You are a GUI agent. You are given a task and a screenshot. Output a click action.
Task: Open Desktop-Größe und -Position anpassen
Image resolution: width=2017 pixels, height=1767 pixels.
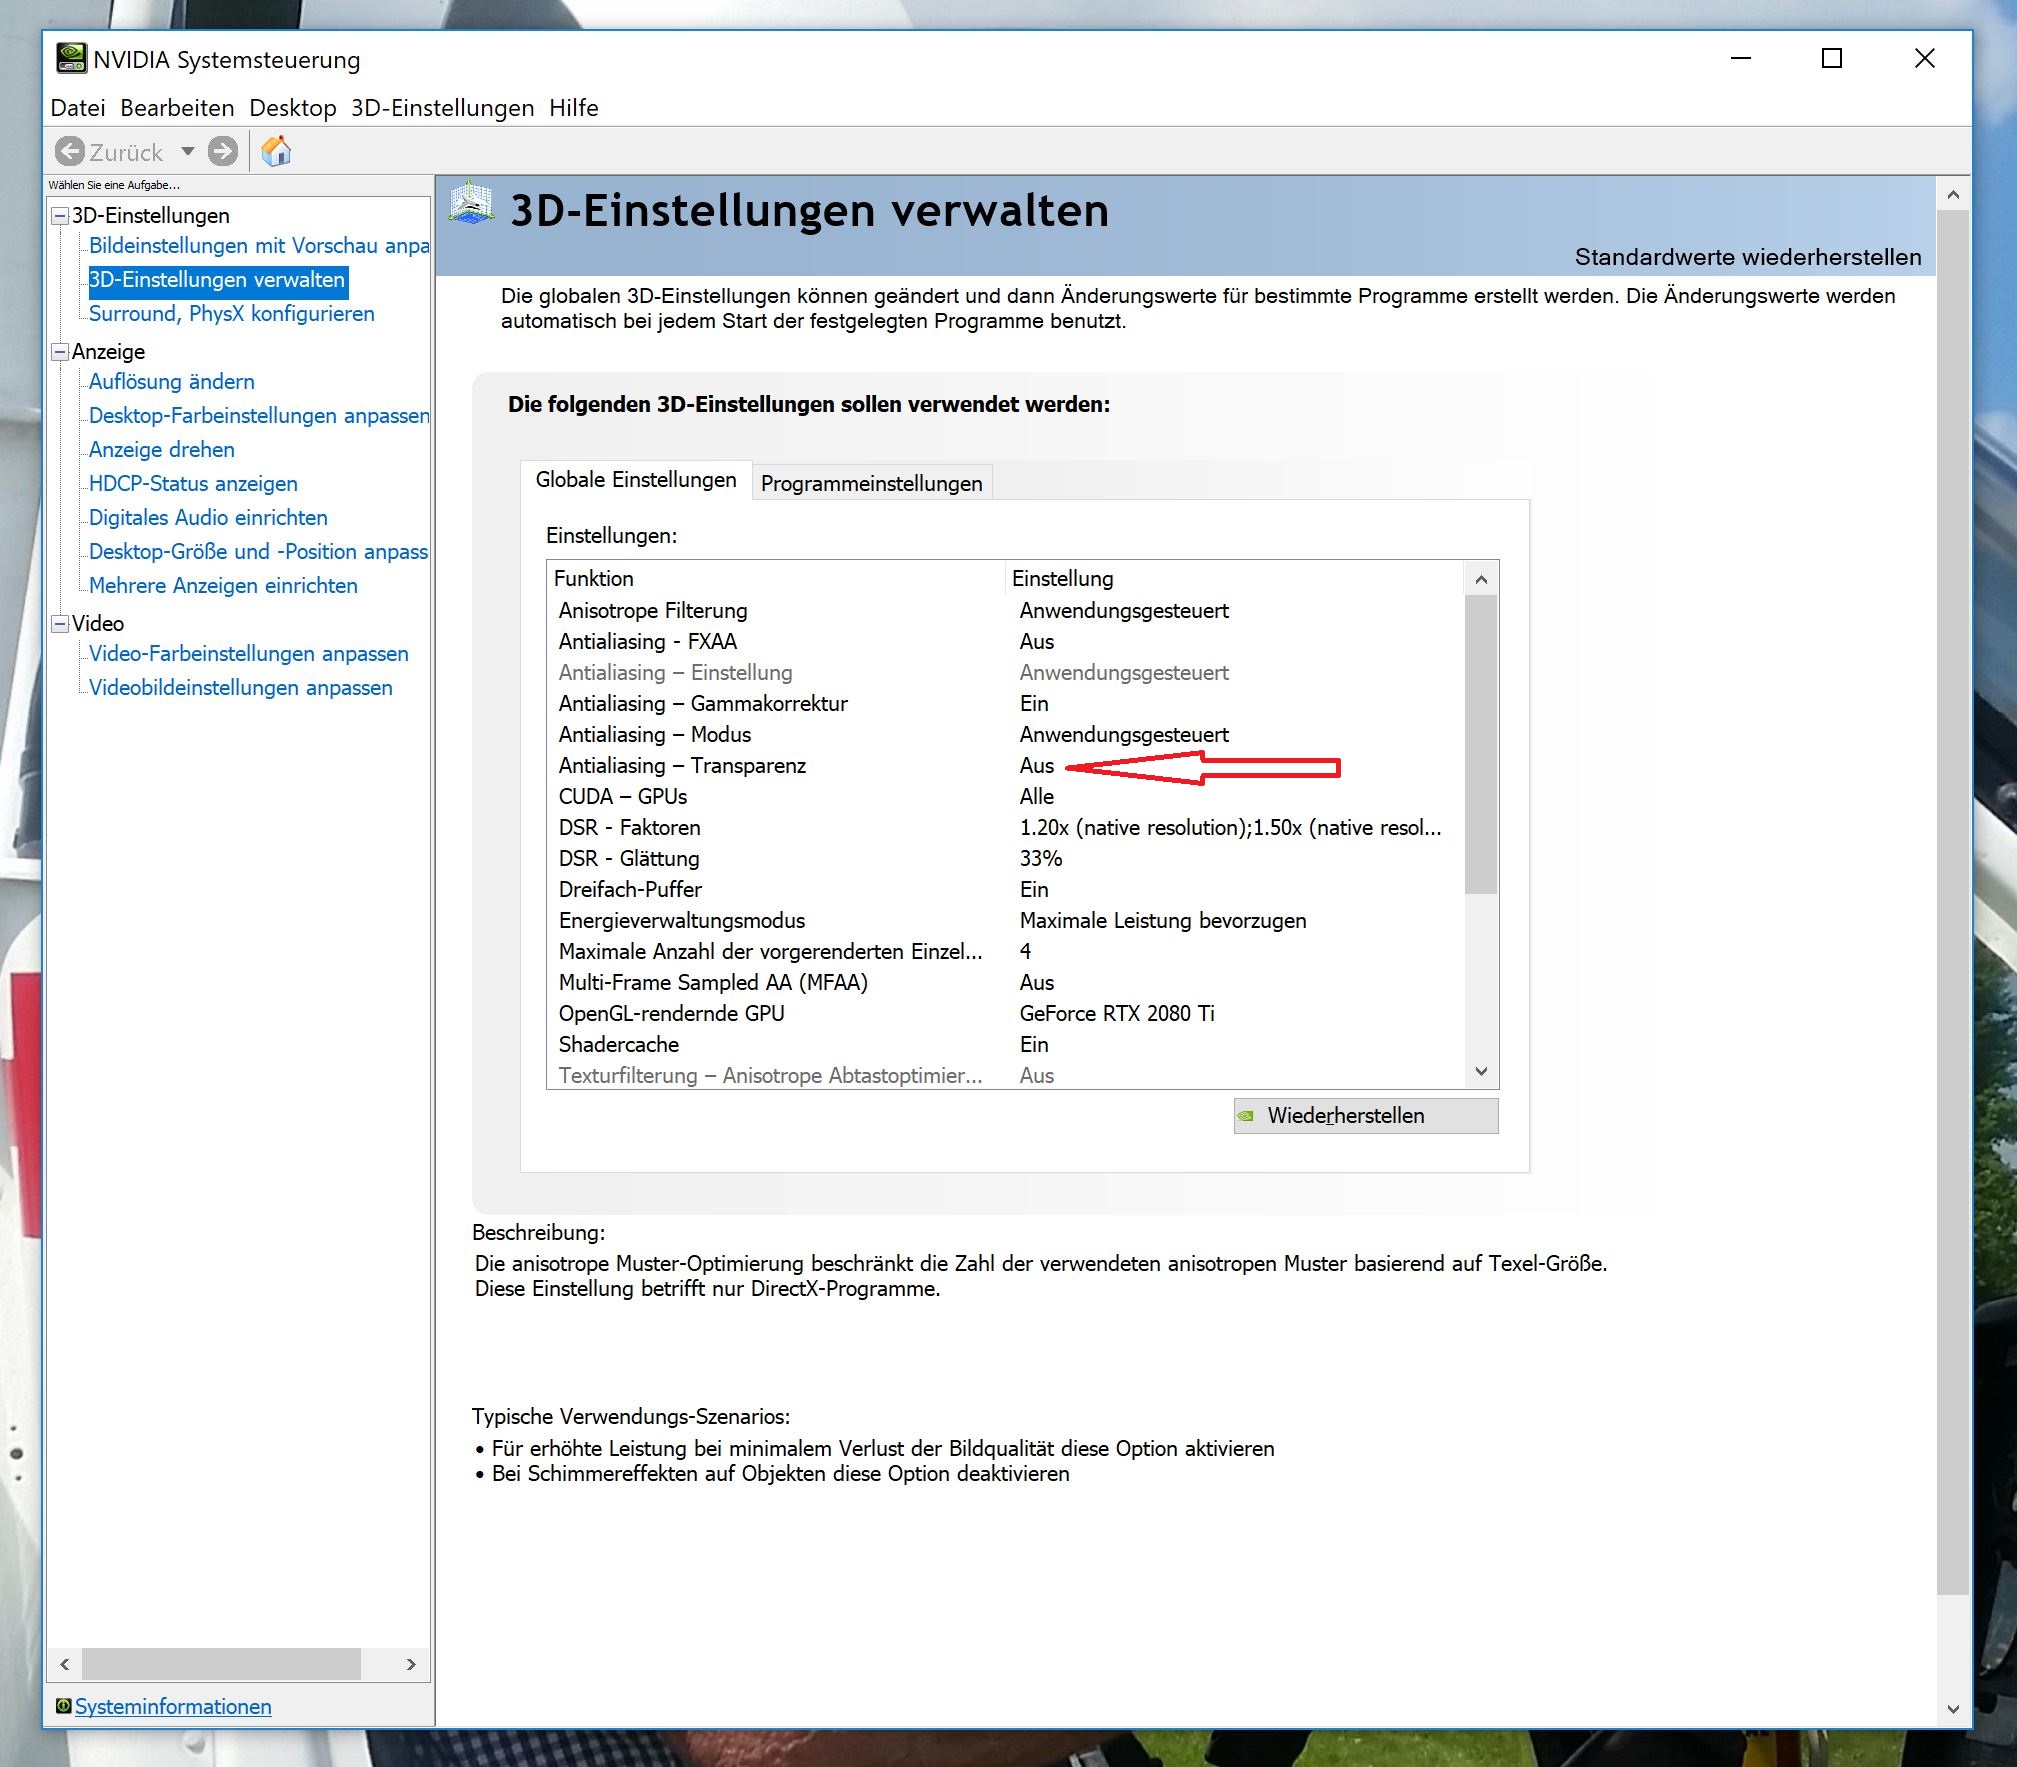(259, 552)
